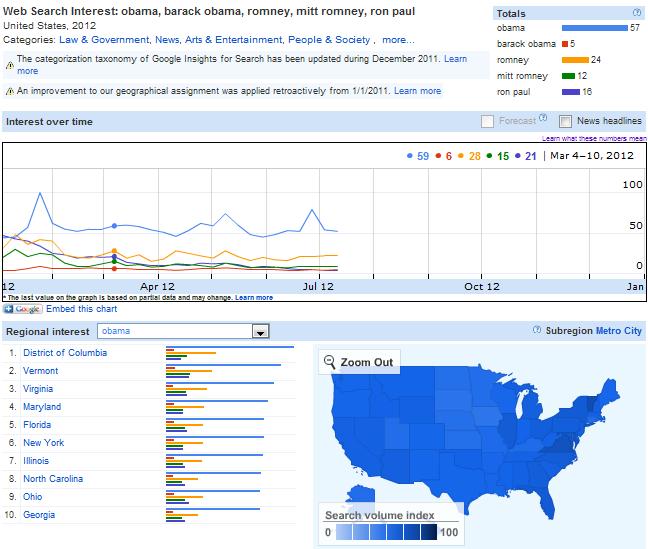
Task: Click the blue obama totals bar
Action: tap(595, 28)
